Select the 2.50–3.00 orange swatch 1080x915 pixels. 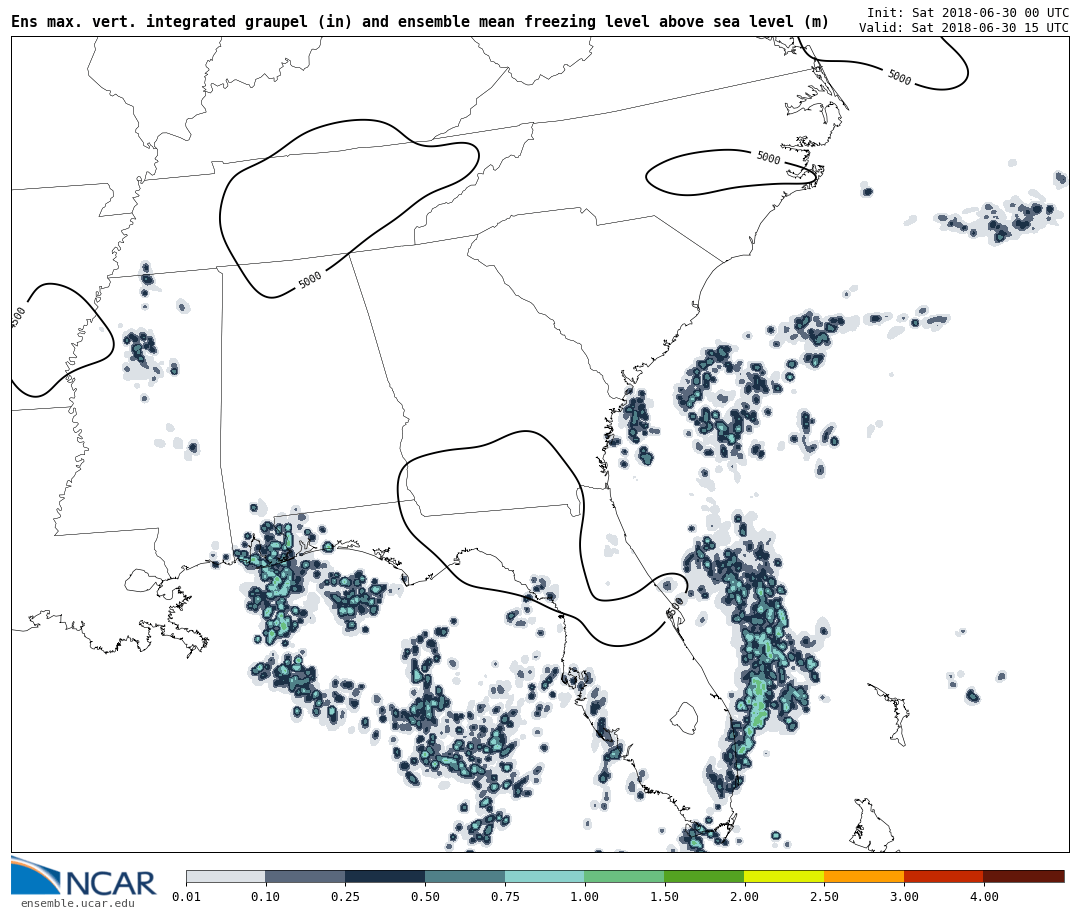(864, 877)
